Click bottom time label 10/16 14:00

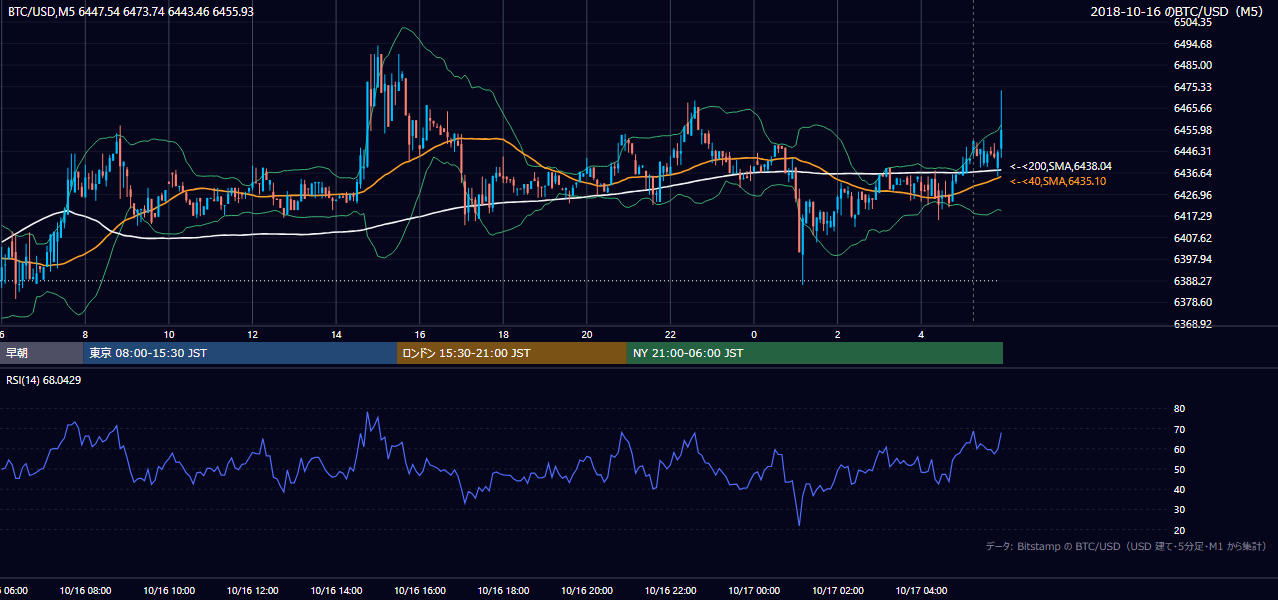pos(336,591)
